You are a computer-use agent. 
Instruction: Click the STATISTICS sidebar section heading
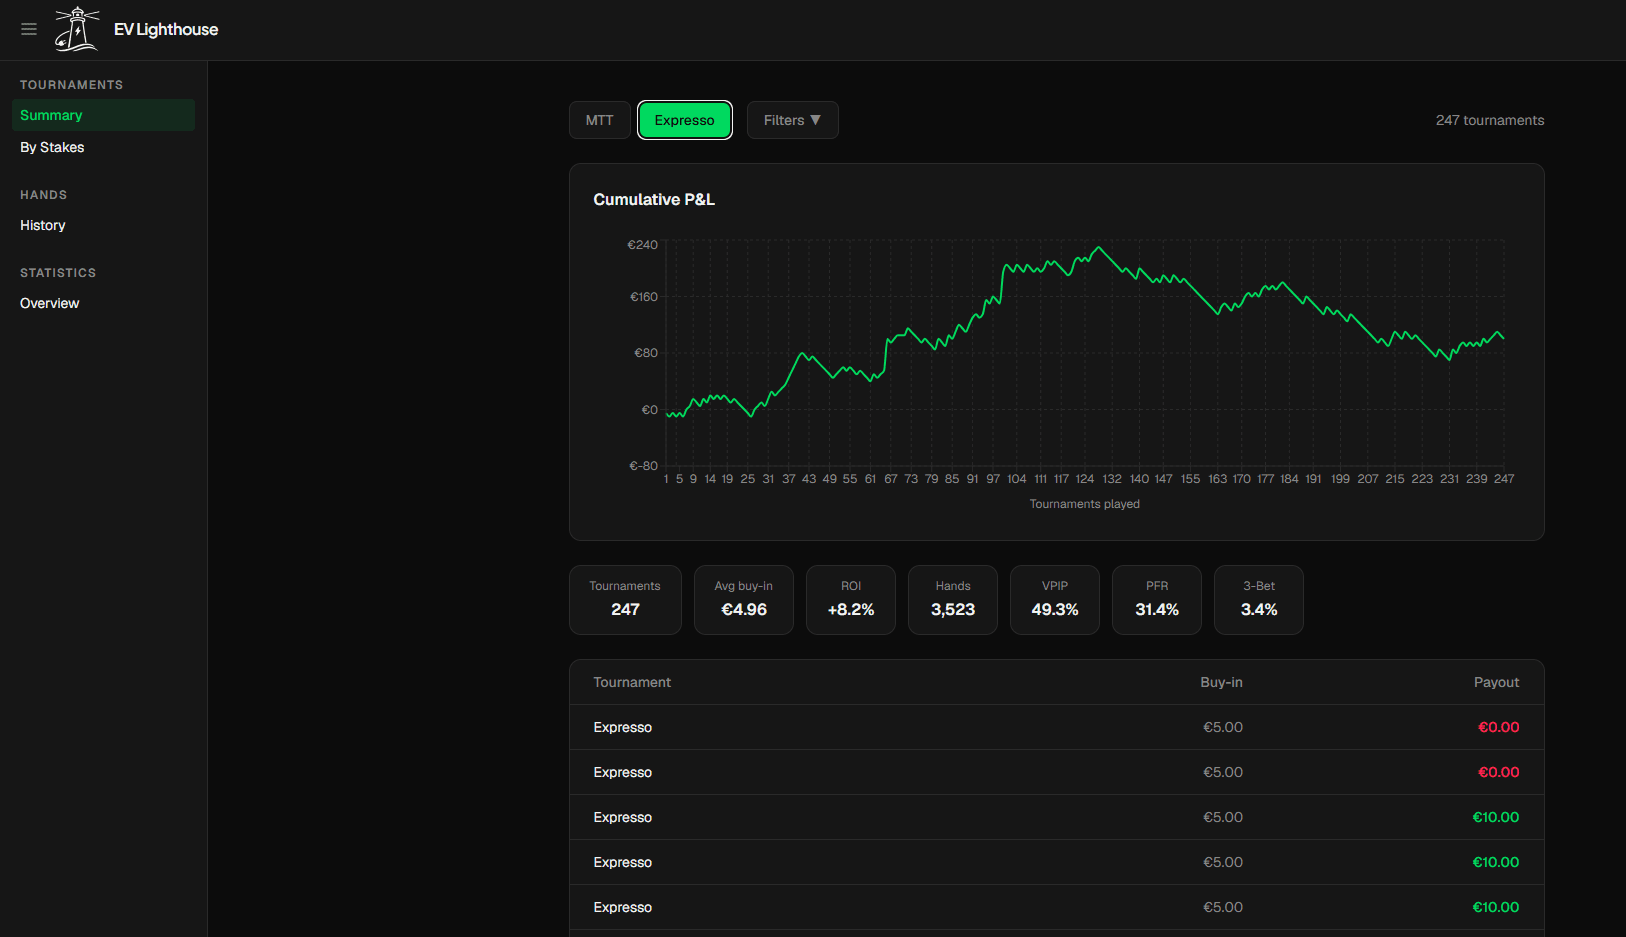[x=58, y=273]
